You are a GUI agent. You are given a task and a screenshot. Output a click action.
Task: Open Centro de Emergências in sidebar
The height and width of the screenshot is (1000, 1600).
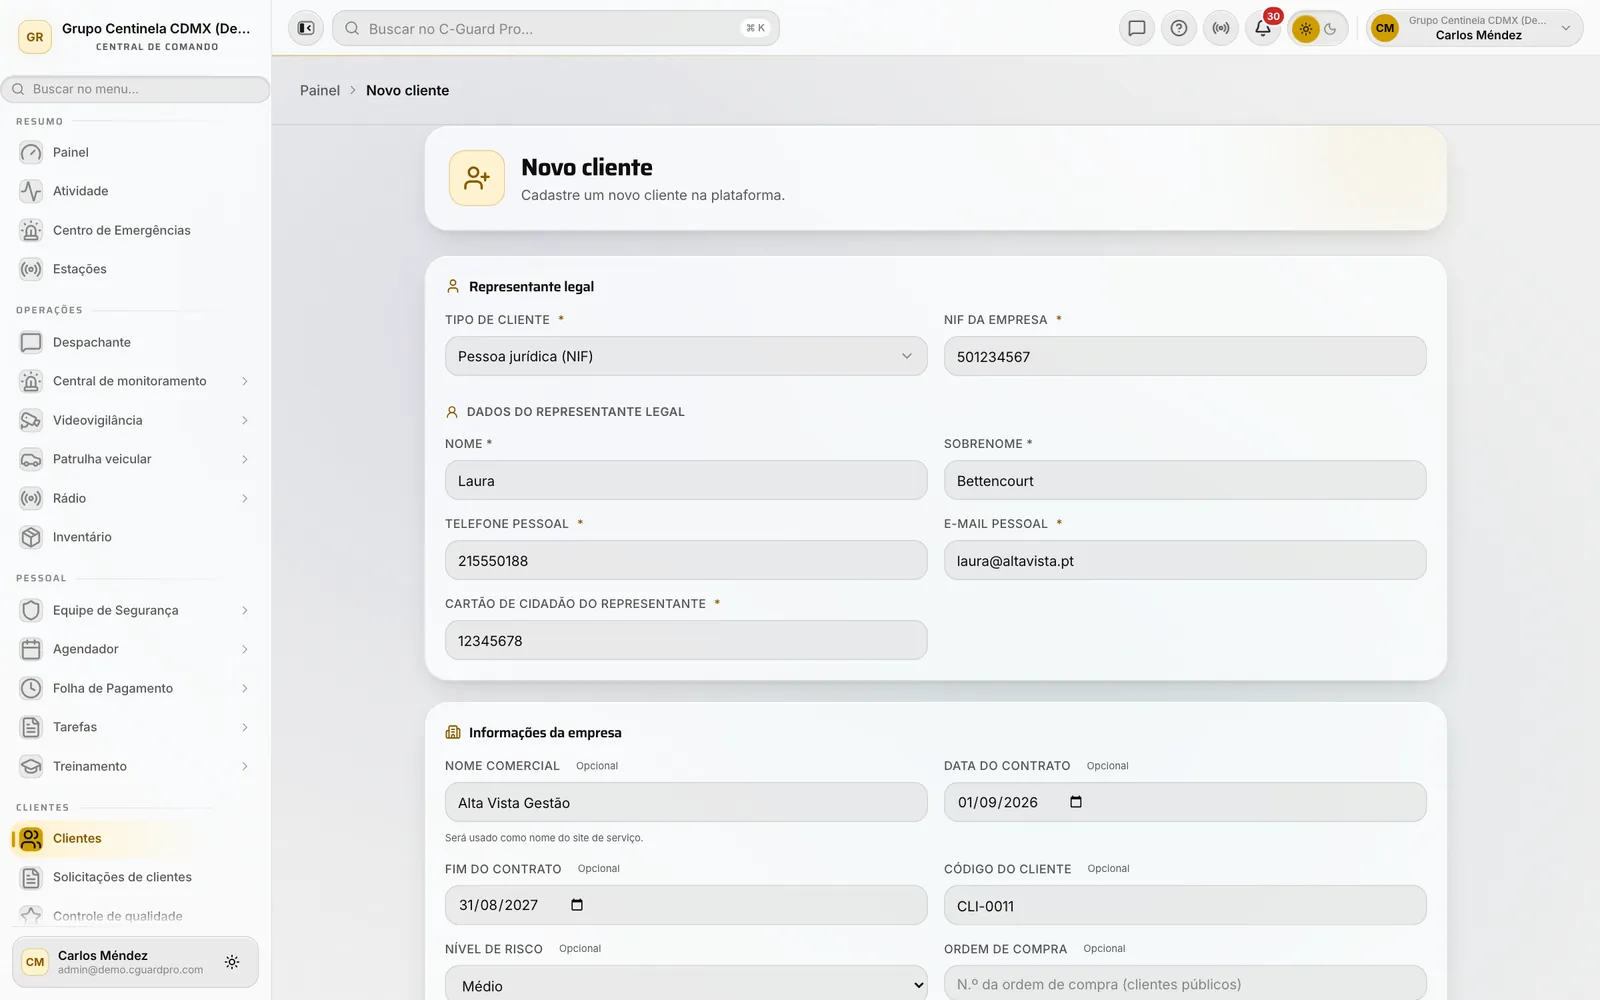click(134, 230)
